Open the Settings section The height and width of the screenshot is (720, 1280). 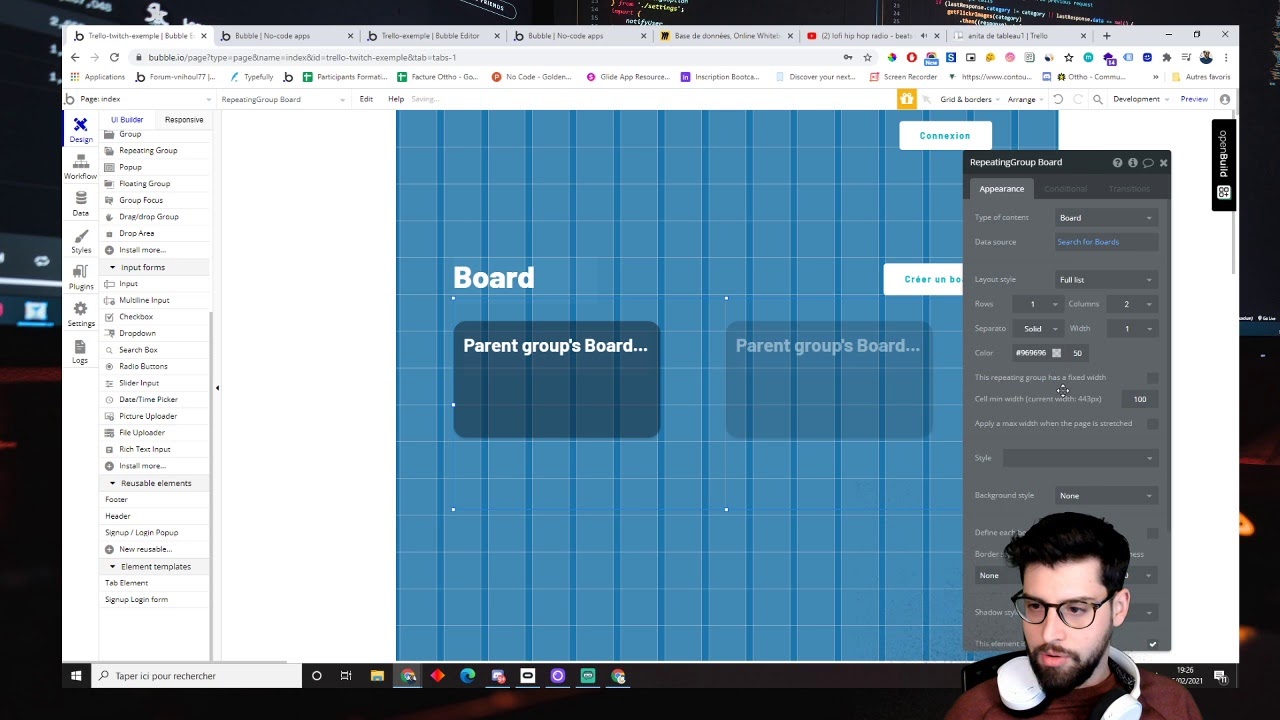point(81,315)
